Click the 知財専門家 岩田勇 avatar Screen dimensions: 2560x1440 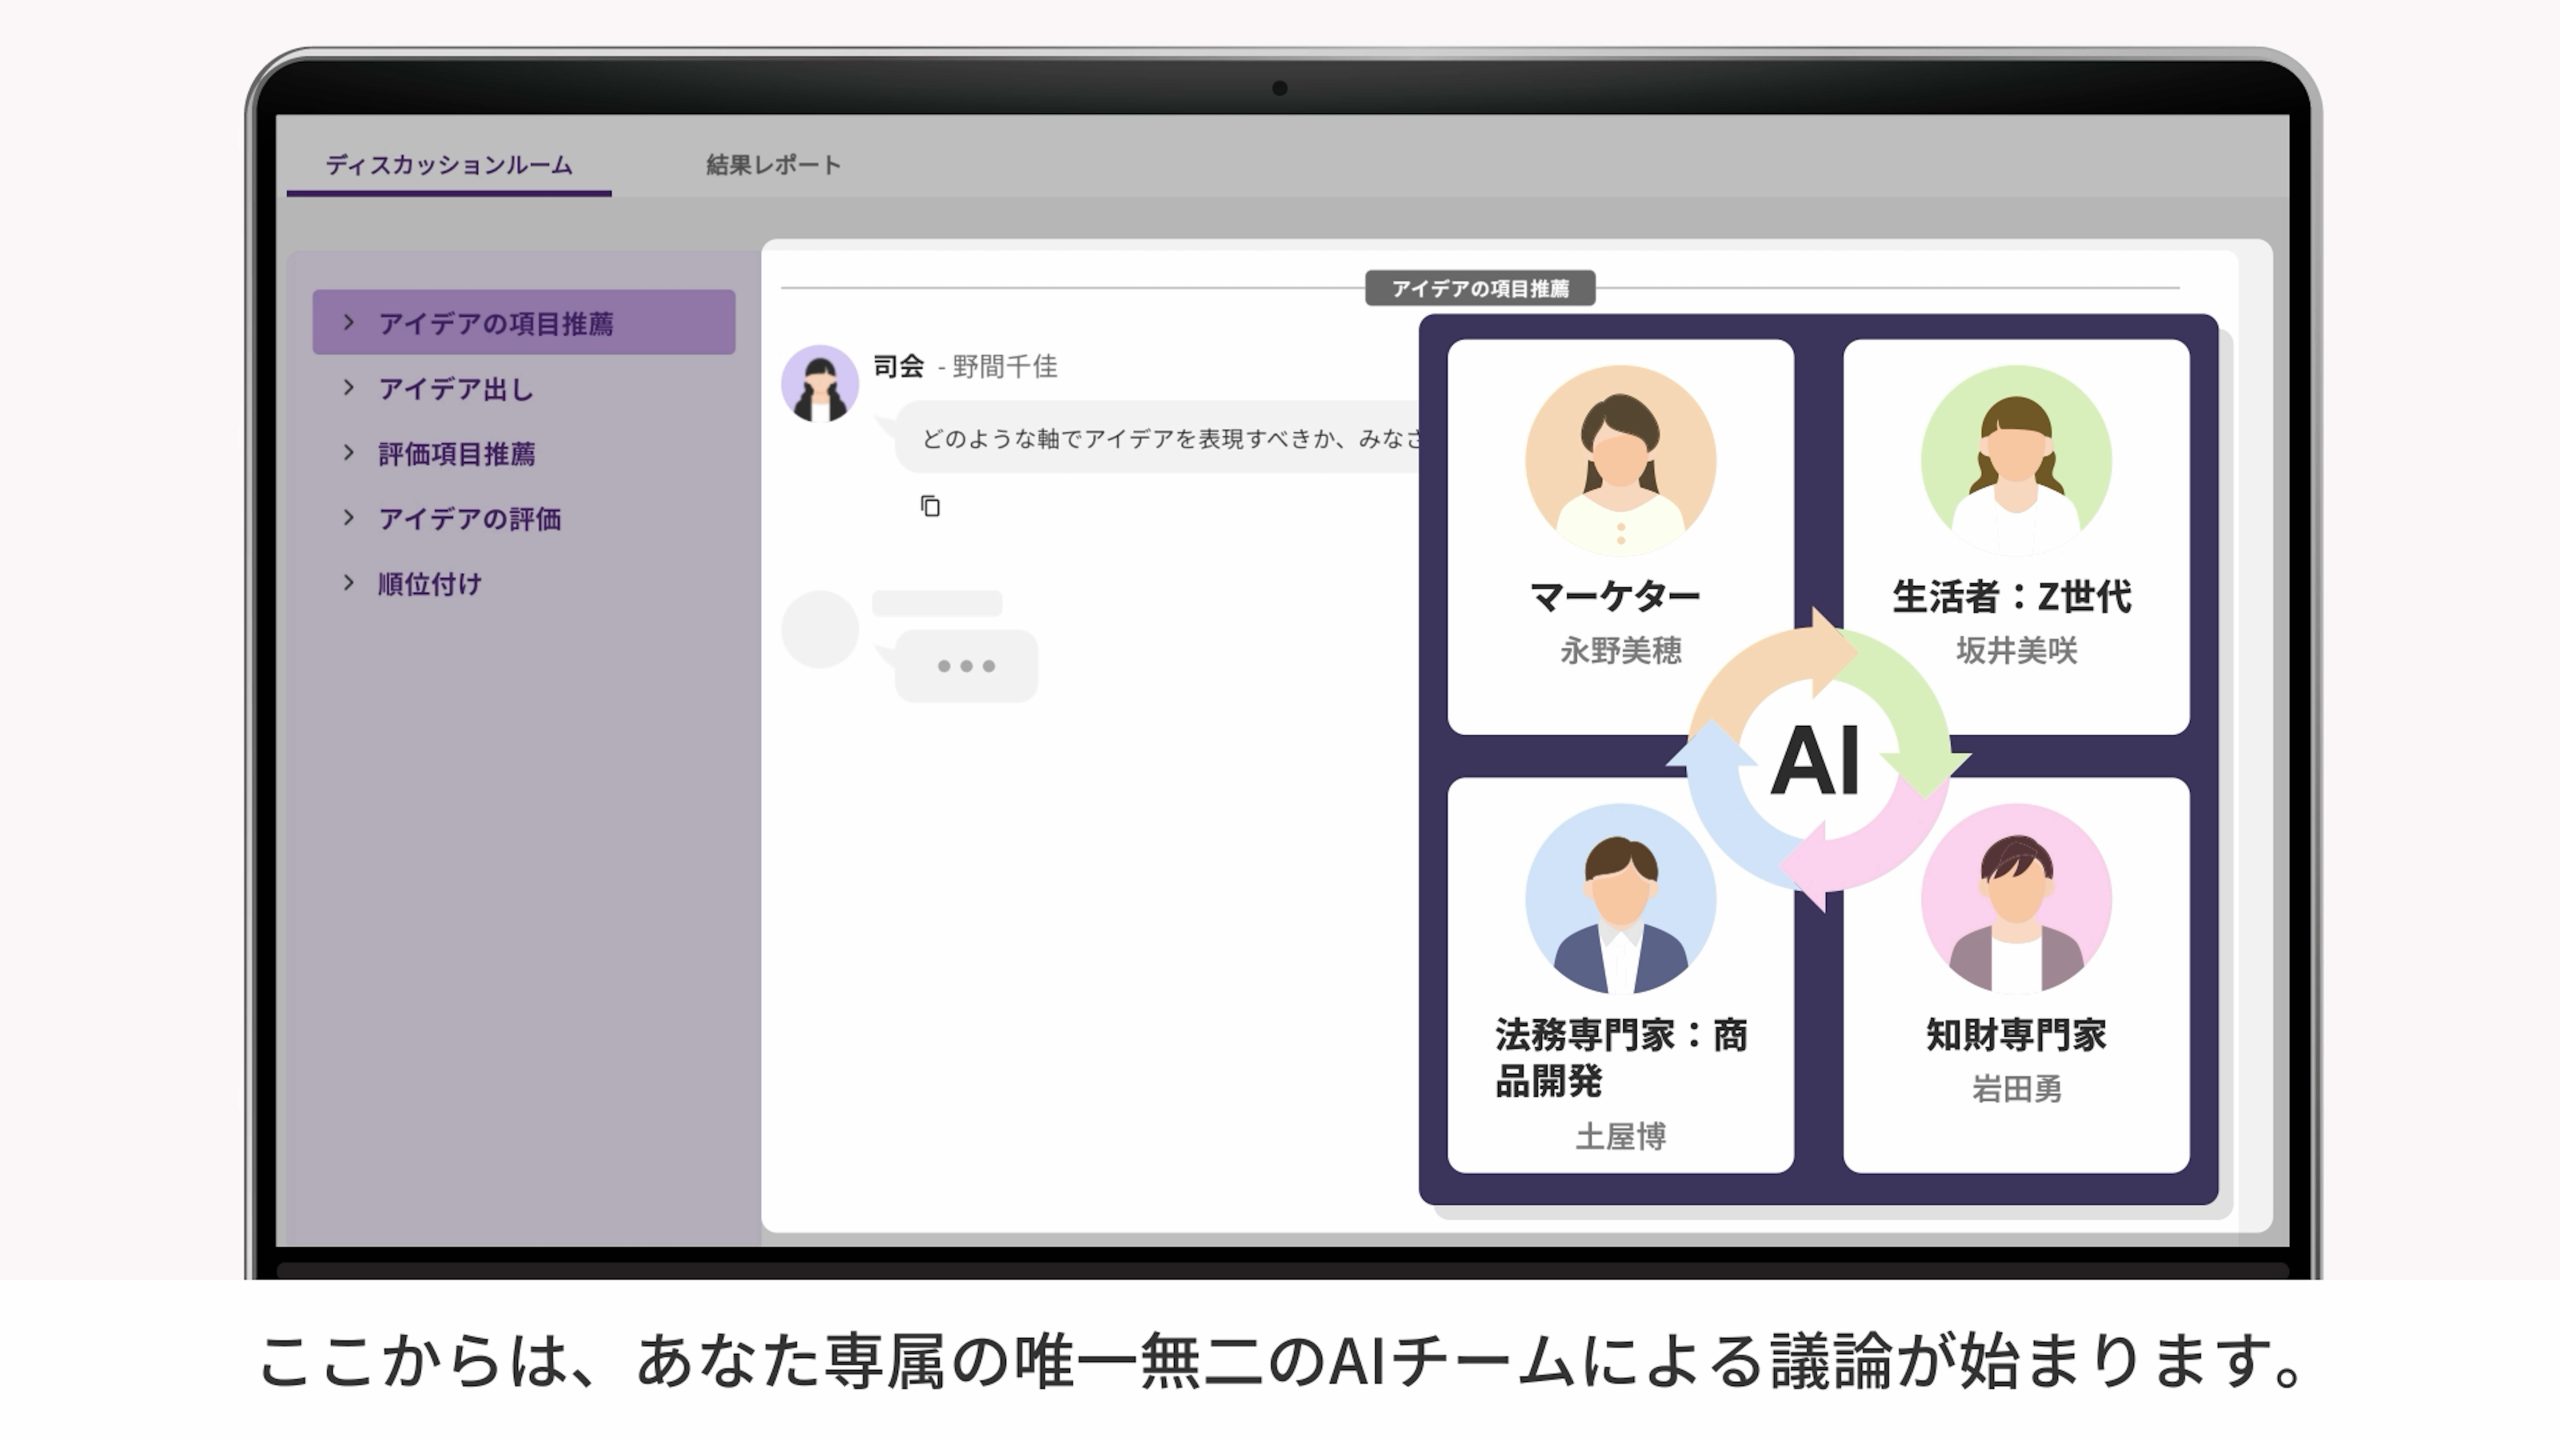pos(2016,899)
